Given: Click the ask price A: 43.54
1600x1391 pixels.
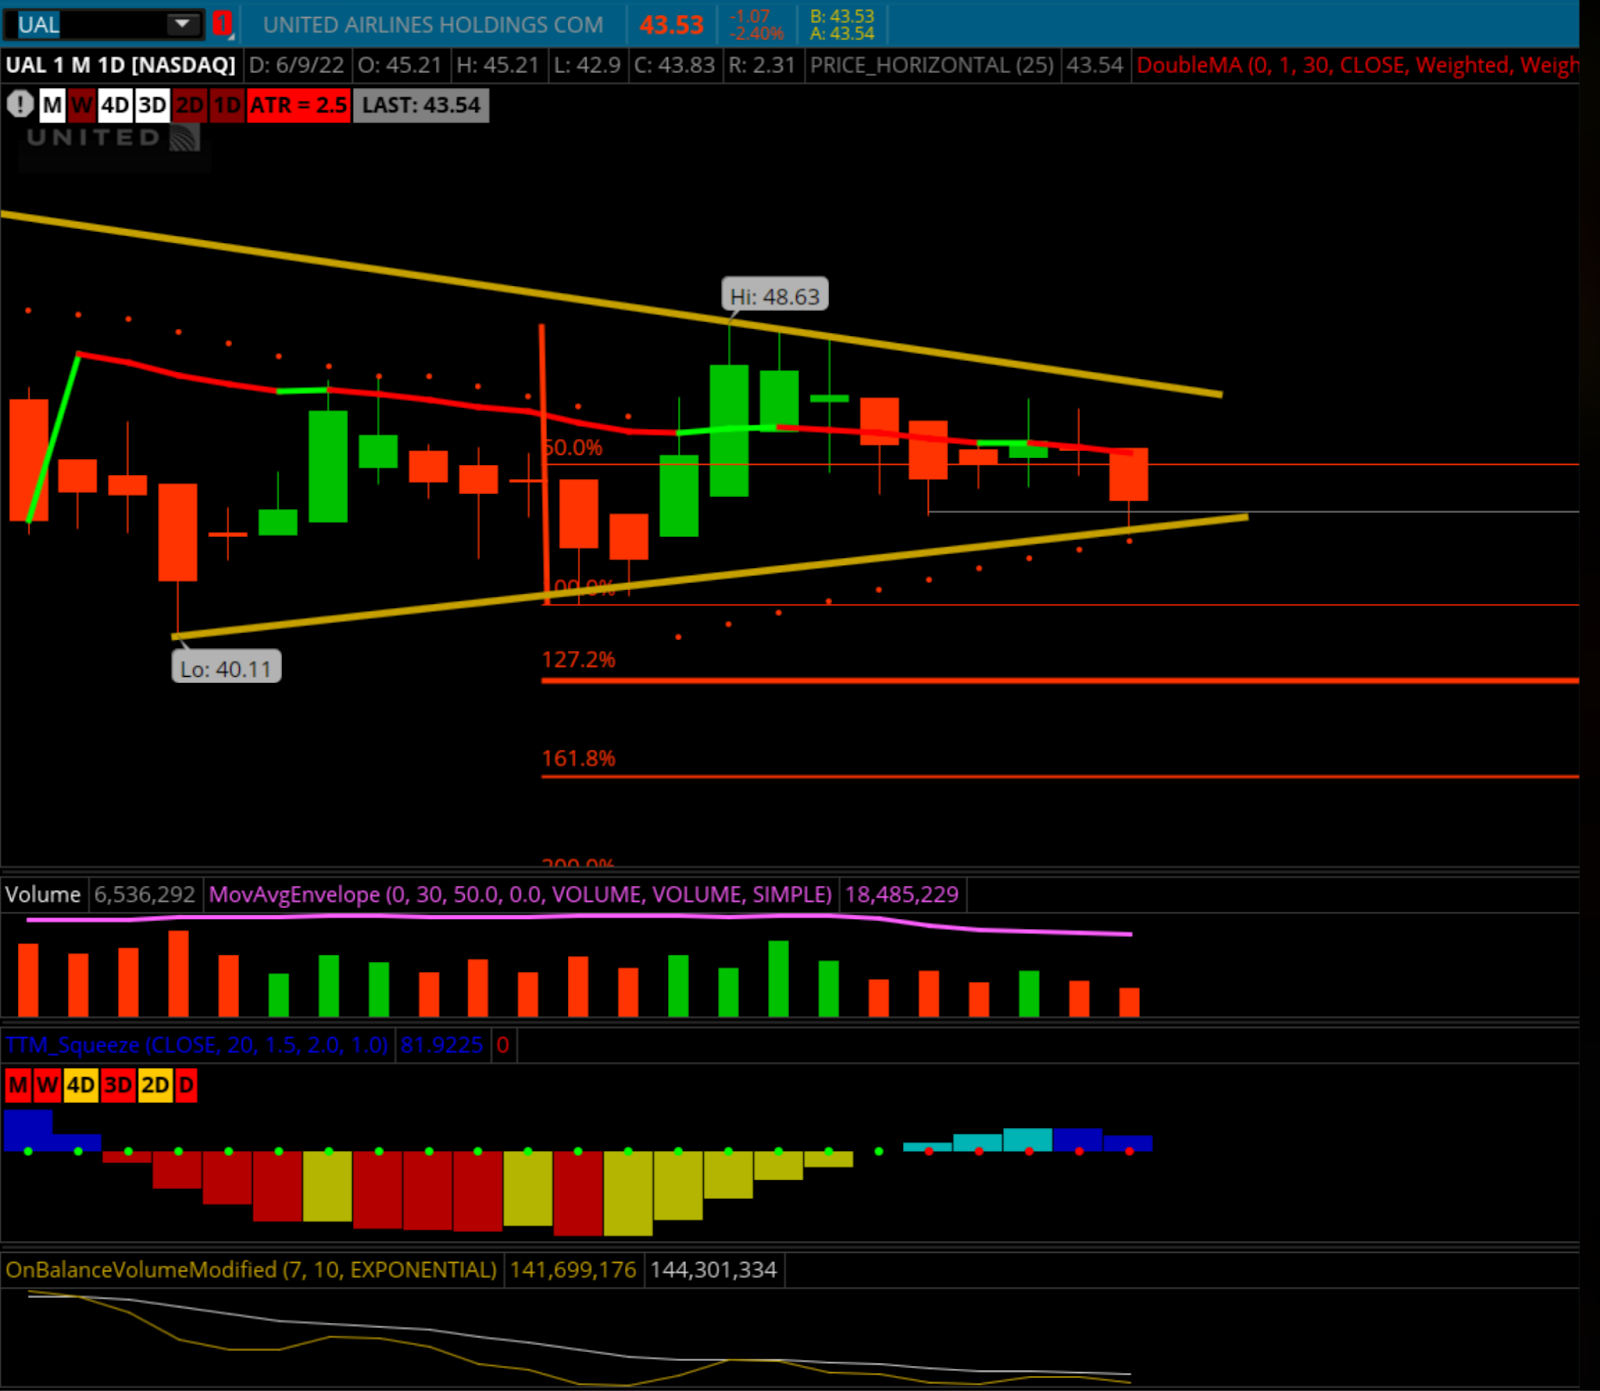Looking at the screenshot, I should [x=842, y=34].
